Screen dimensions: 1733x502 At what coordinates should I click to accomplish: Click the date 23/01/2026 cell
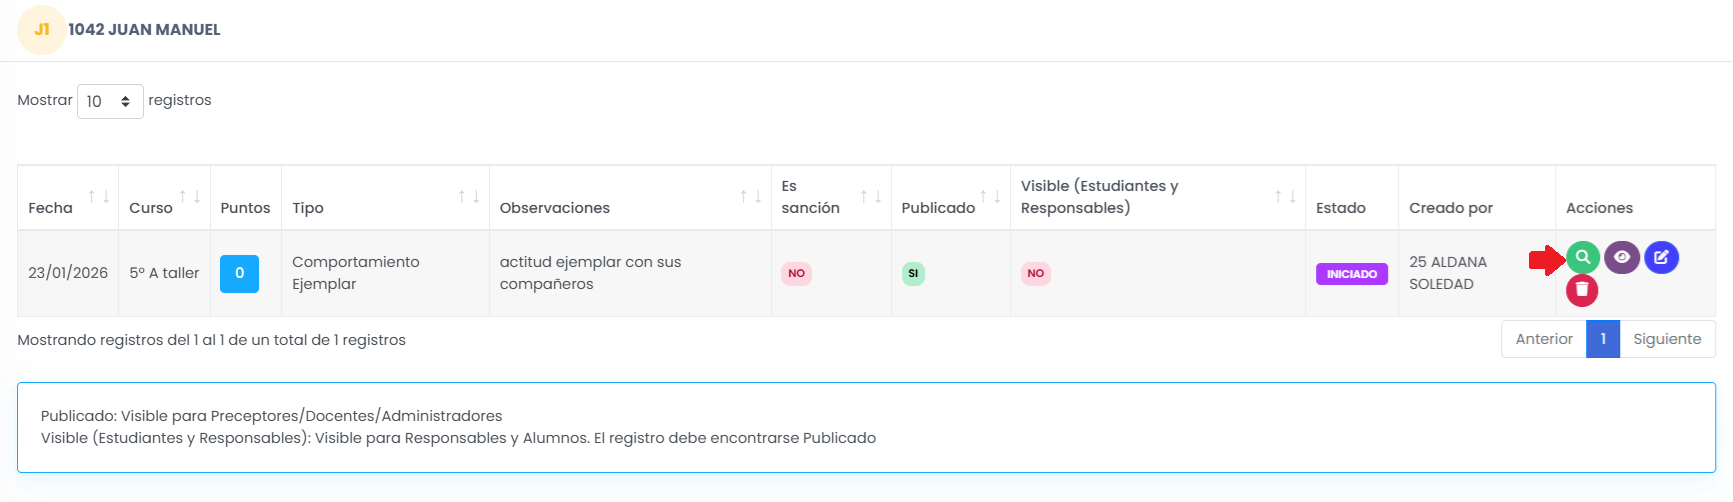pos(68,273)
